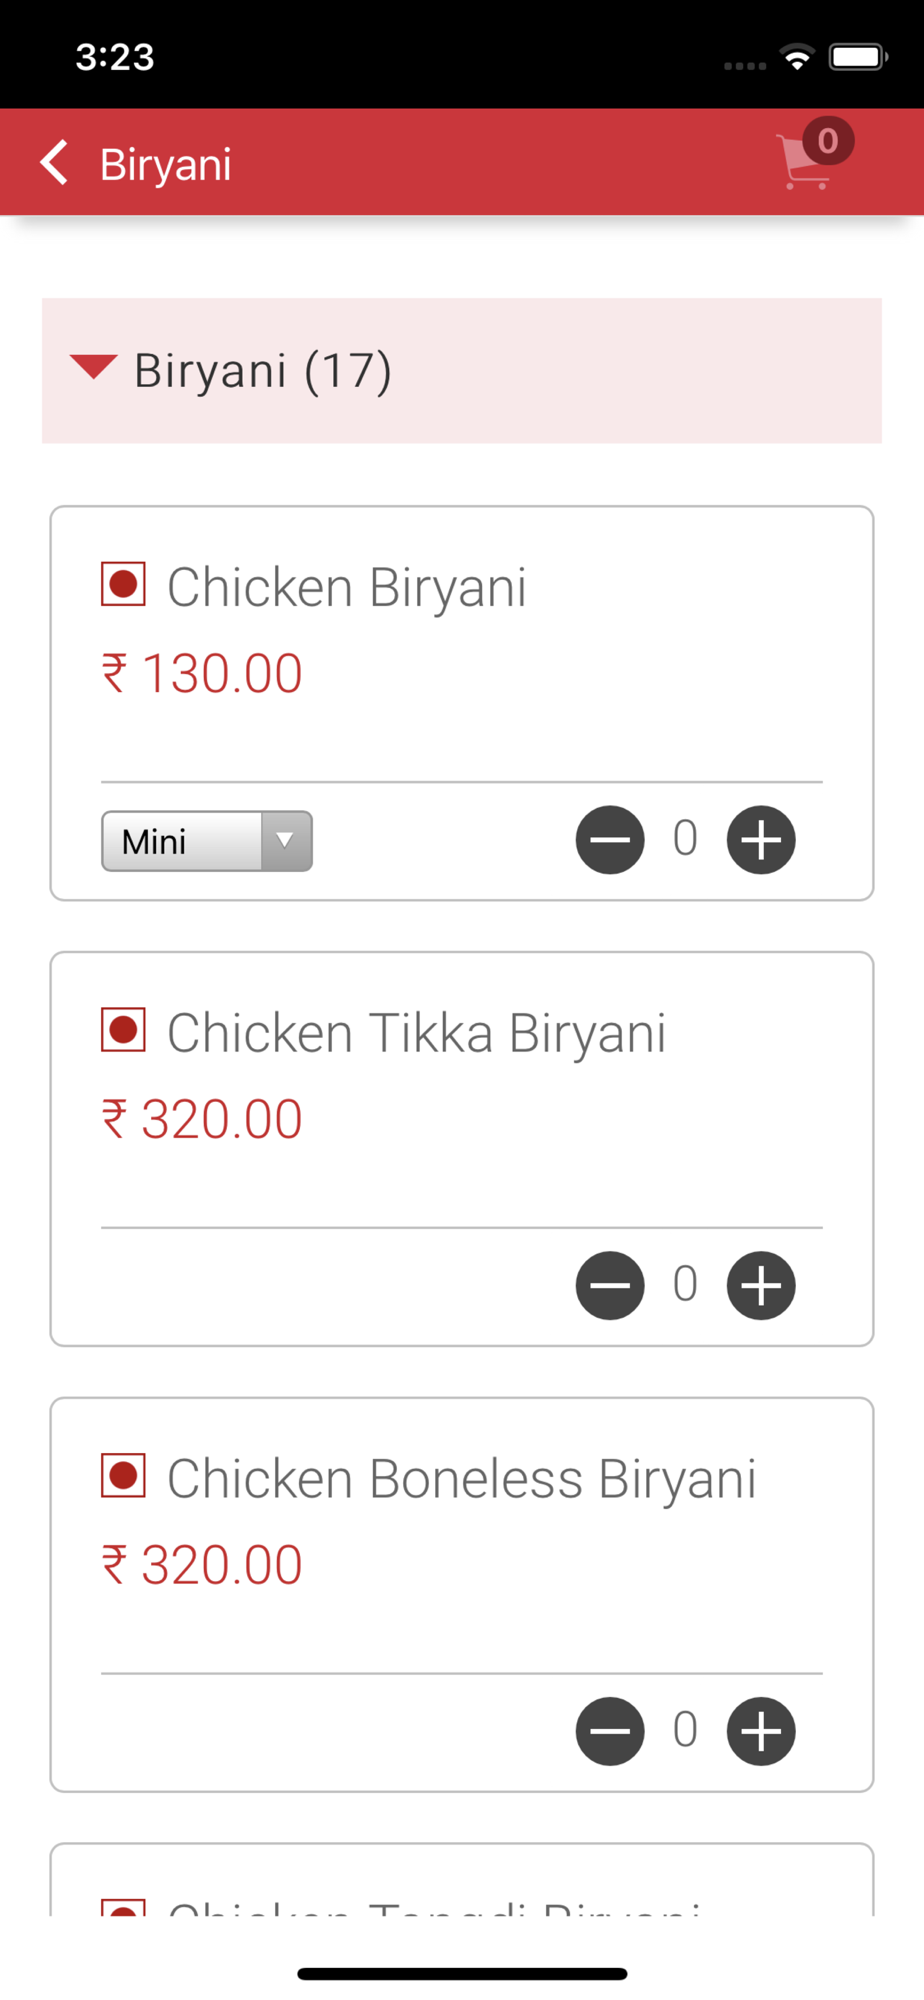Tap the non-veg indicator beside Chicken Biryani
924x2000 pixels.
123,584
